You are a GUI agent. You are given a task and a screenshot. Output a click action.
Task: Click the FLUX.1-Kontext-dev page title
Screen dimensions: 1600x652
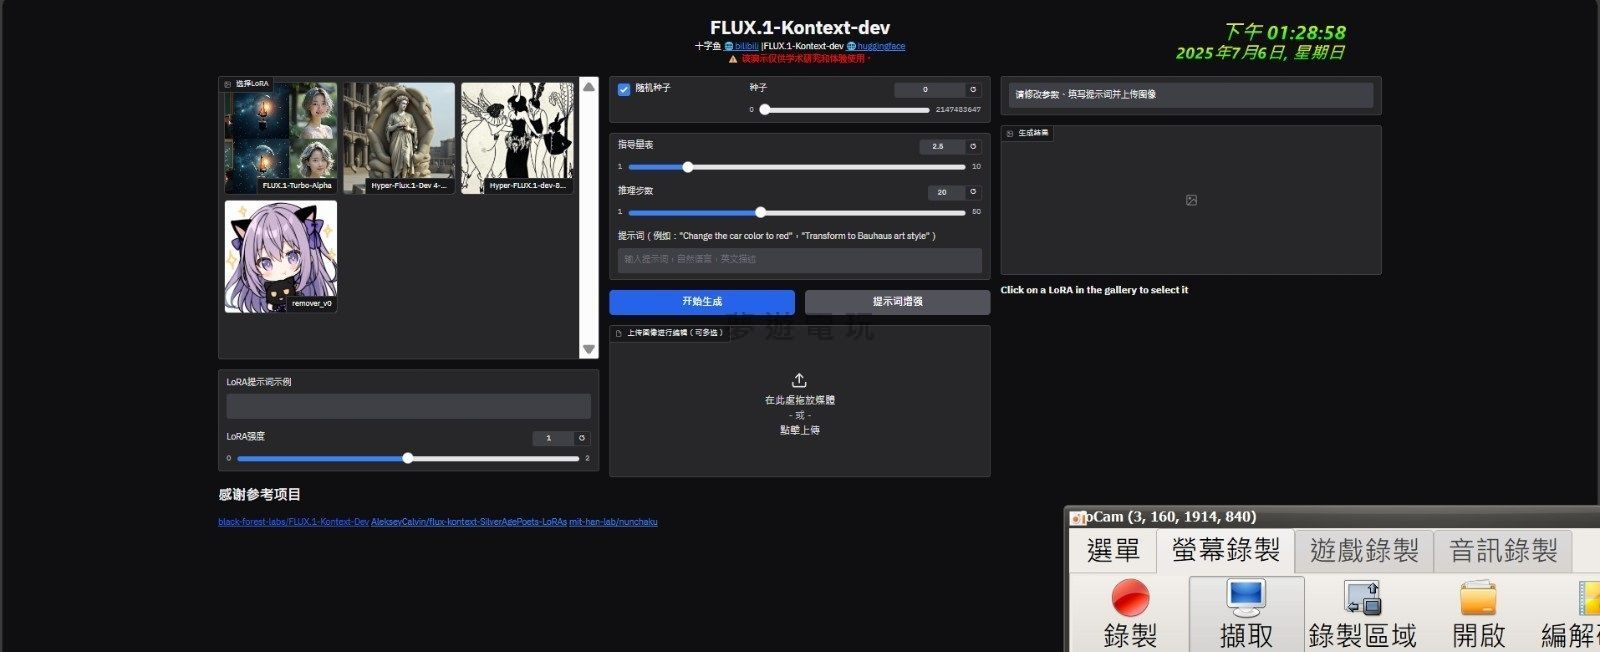[x=800, y=28]
